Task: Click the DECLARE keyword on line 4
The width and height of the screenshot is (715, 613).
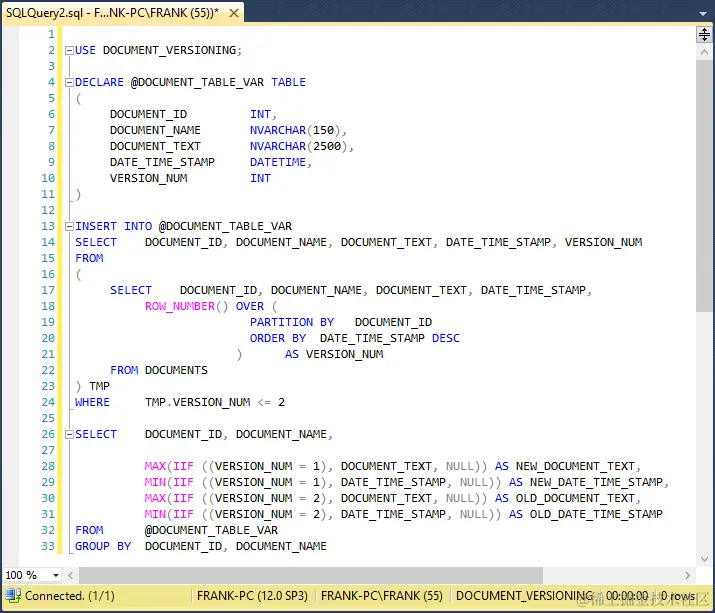Action: [99, 82]
